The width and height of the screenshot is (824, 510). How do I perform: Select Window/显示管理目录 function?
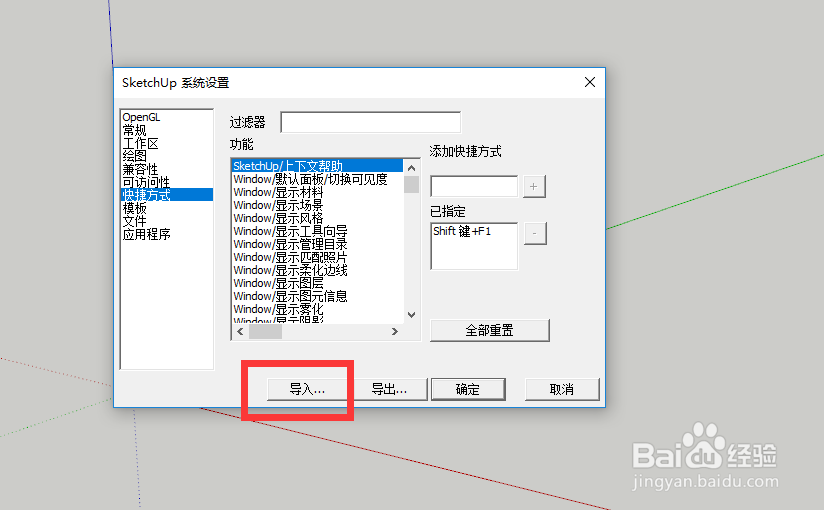pos(317,244)
